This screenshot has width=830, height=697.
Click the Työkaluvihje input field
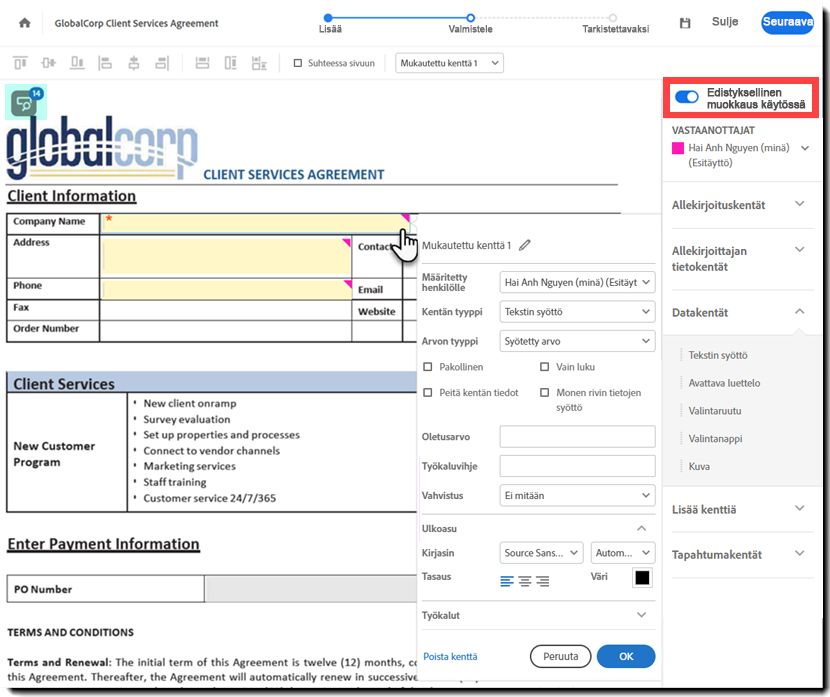click(x=577, y=466)
